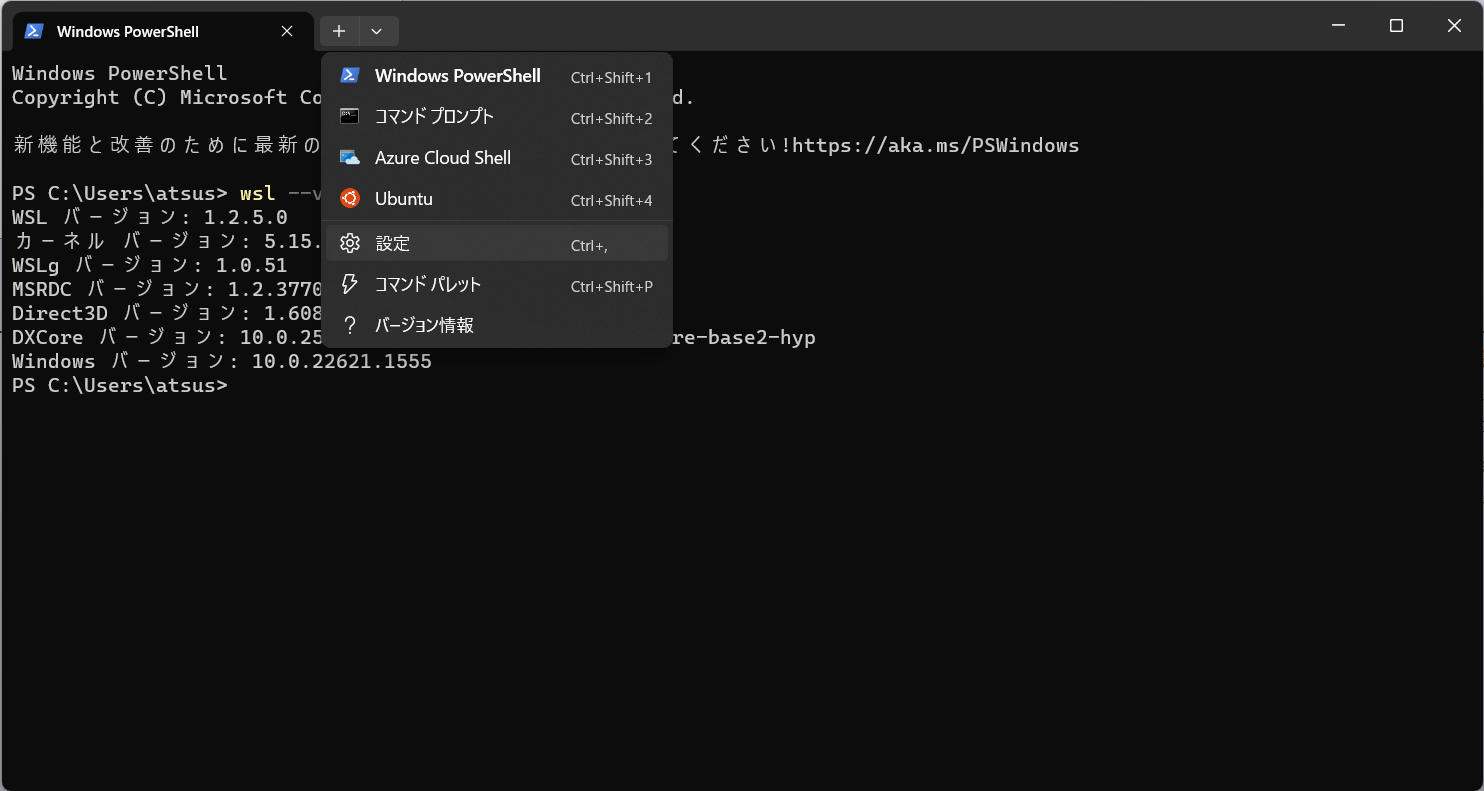Screen dimensions: 1484x791
Task: Choose the Ubuntu profile label in the menu
Action: click(404, 199)
